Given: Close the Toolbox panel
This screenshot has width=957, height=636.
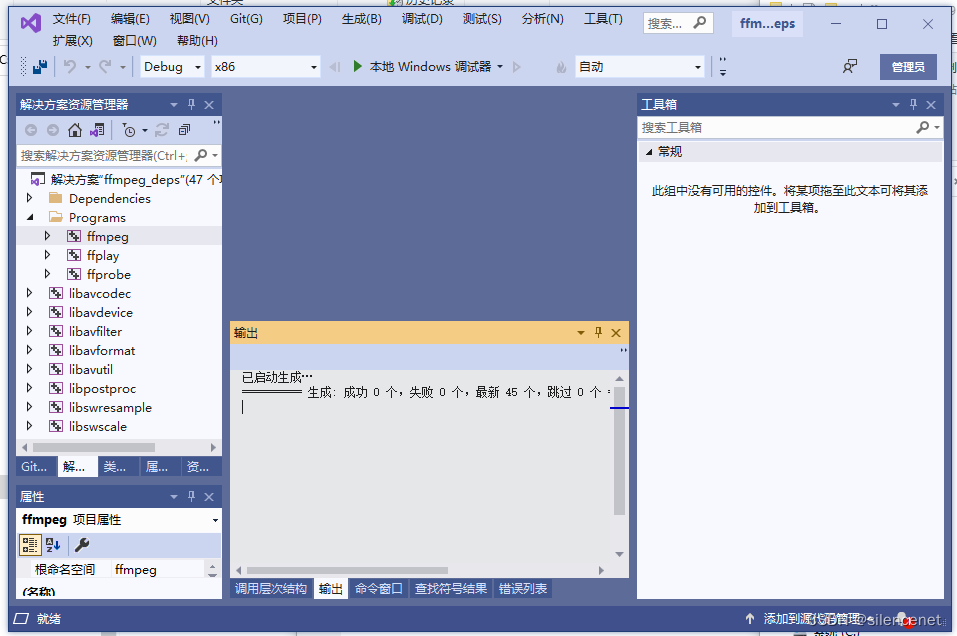Looking at the screenshot, I should coord(931,105).
